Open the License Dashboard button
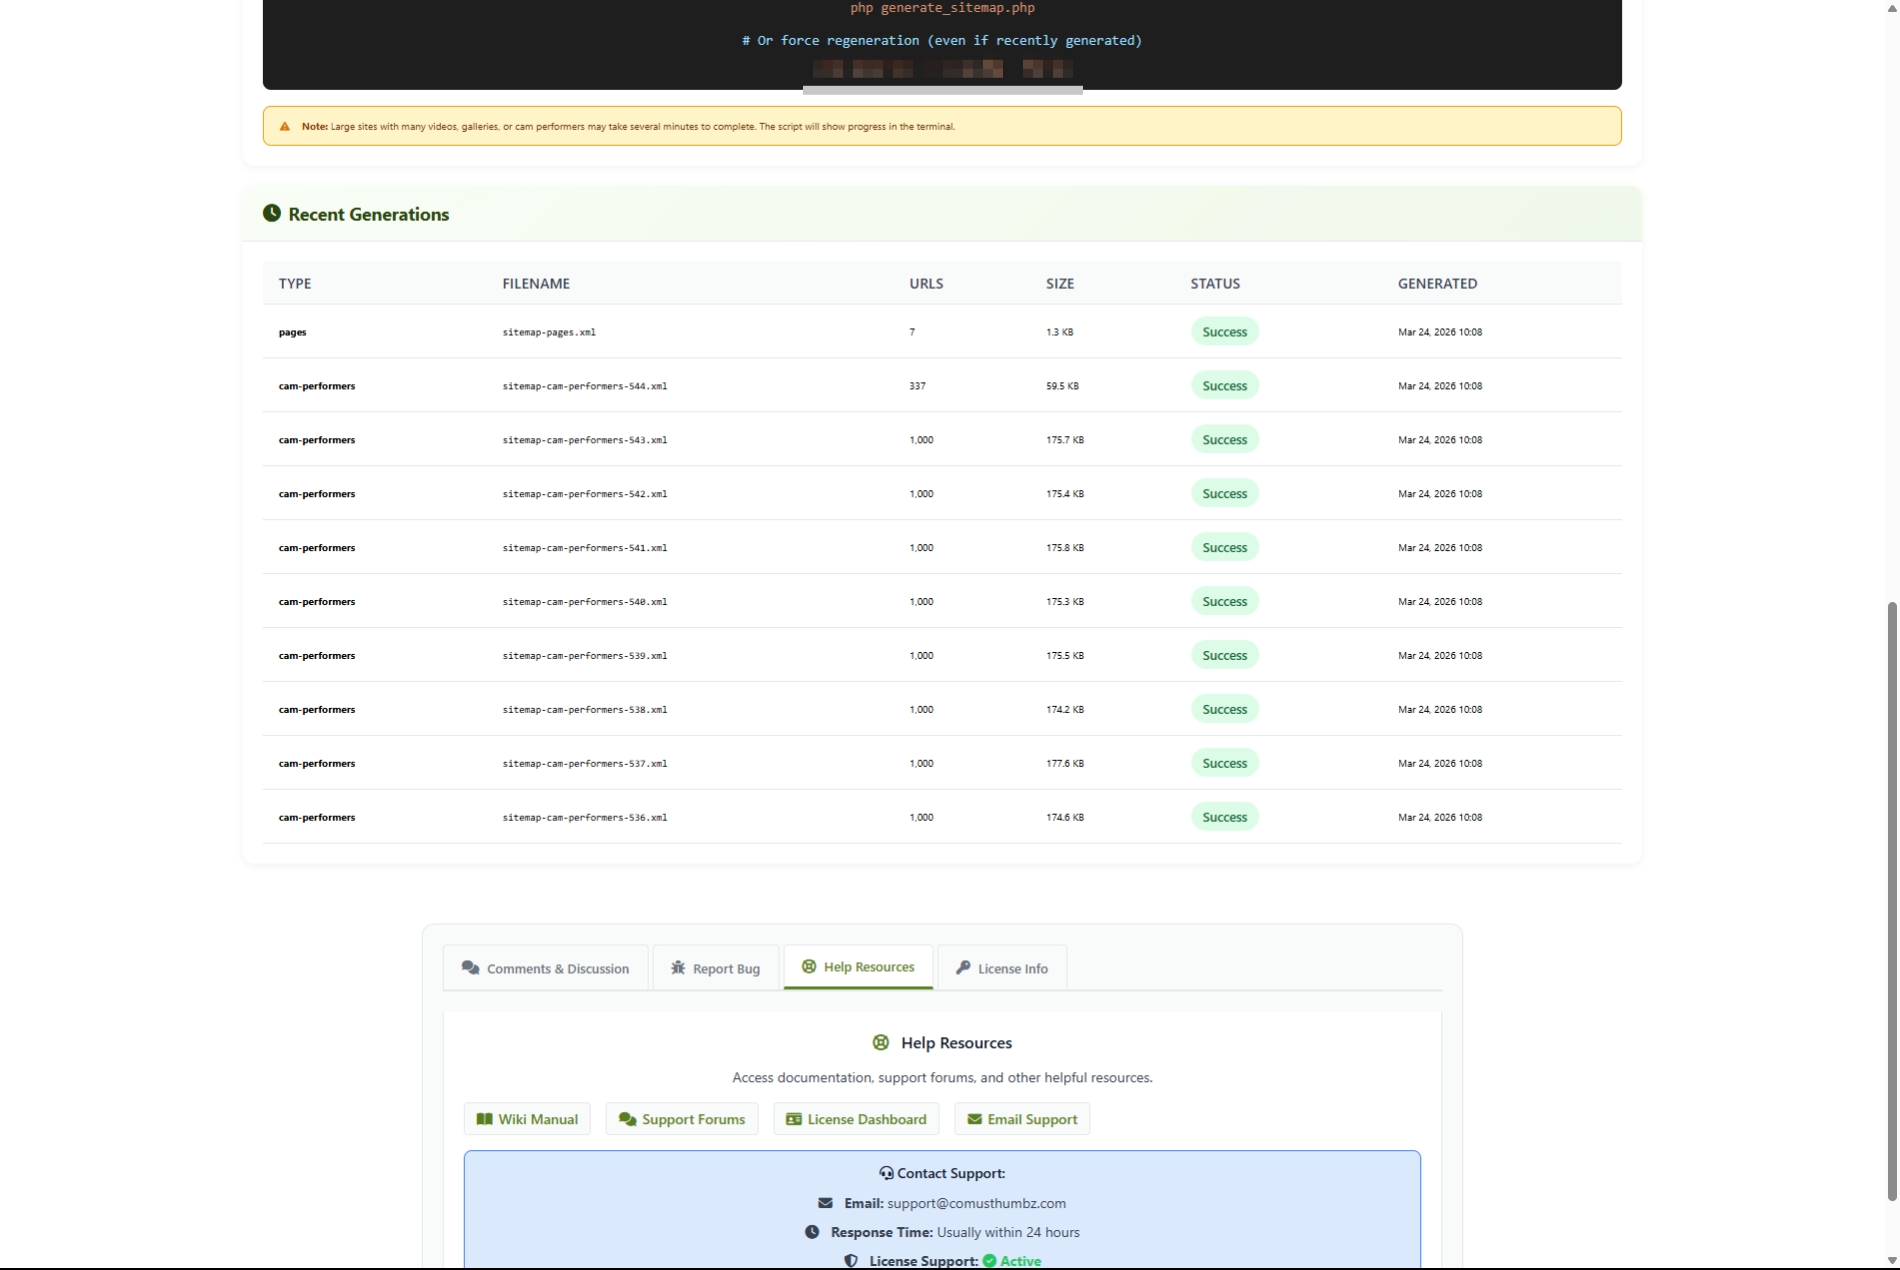The height and width of the screenshot is (1270, 1900). click(856, 1119)
